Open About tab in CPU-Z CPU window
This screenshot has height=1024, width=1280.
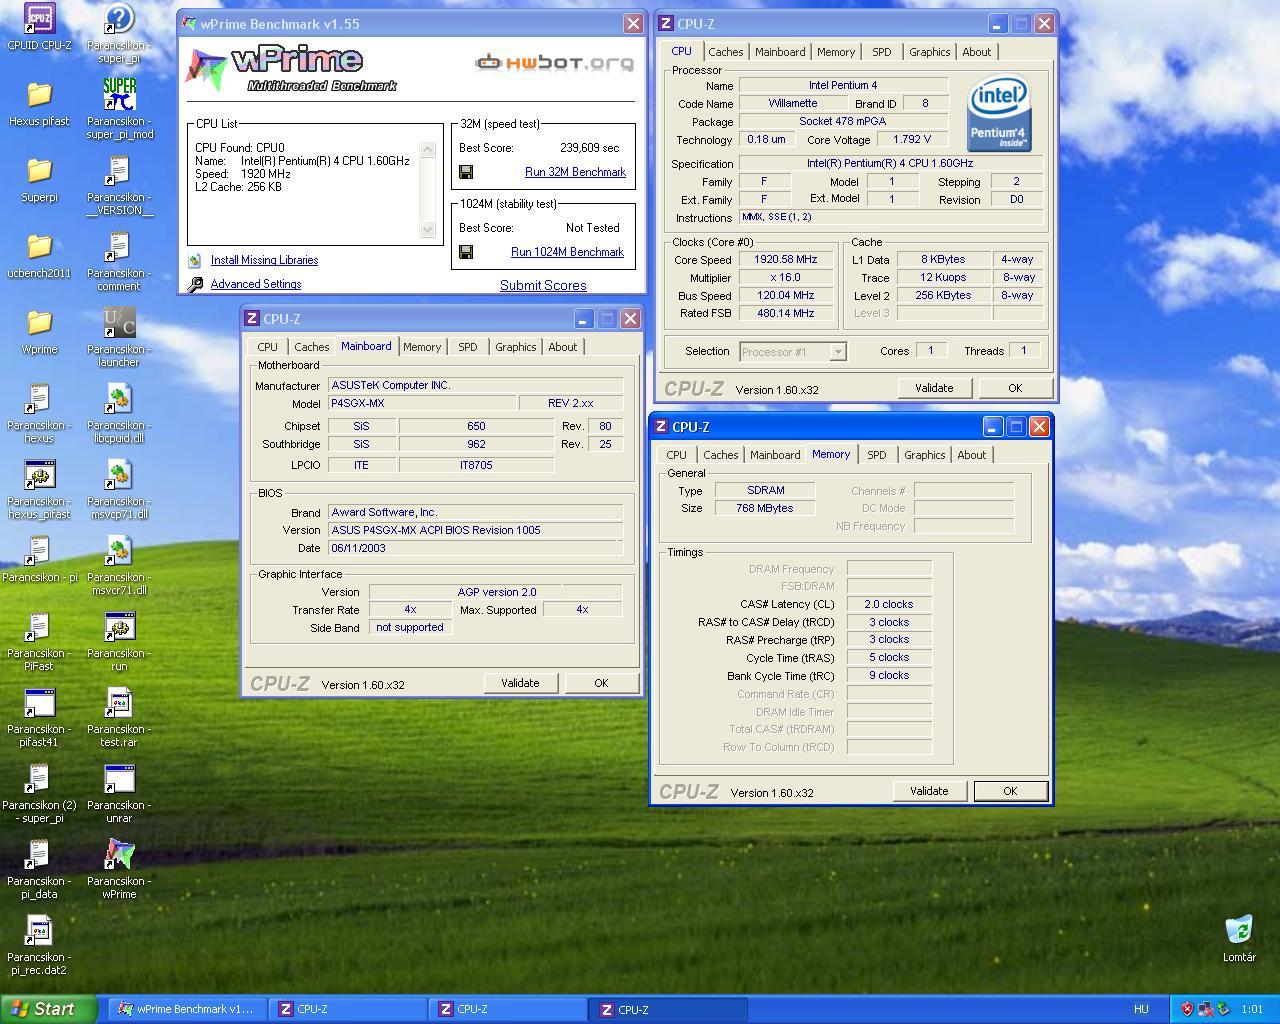pos(977,52)
